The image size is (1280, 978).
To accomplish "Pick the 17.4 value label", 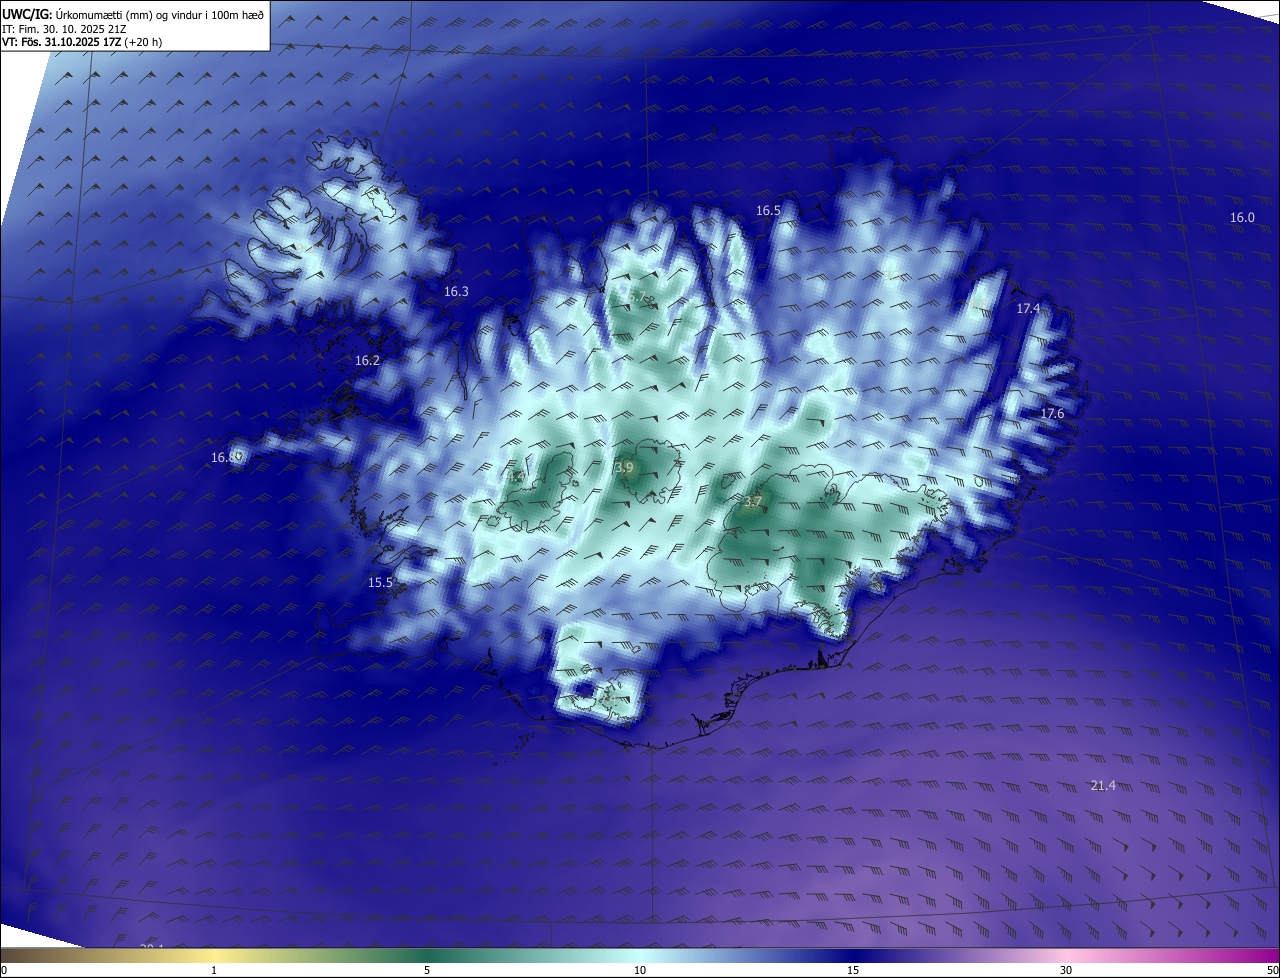I will (1029, 309).
